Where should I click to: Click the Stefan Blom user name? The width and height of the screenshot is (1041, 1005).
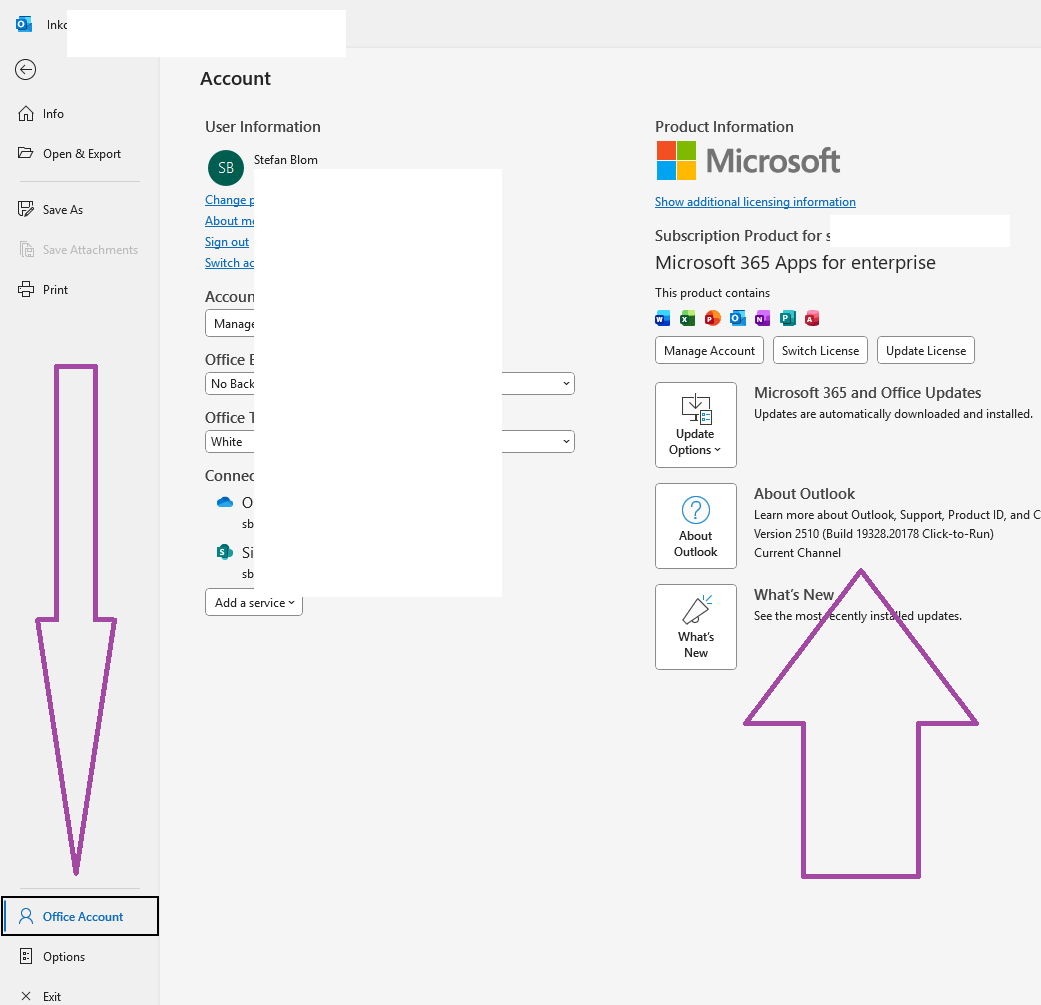[x=285, y=160]
